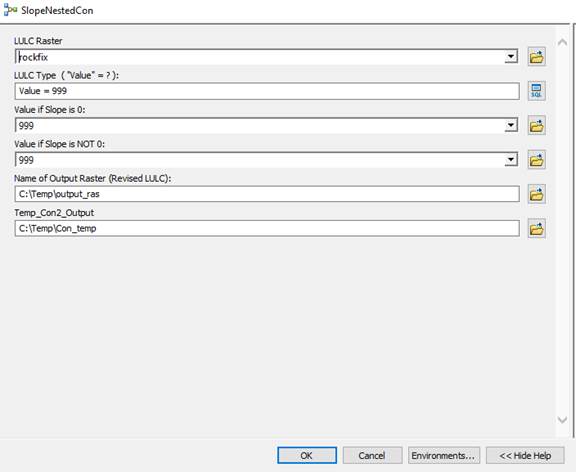This screenshot has width=576, height=472.
Task: Click the rockfix LULC Raster text box
Action: [x=260, y=57]
